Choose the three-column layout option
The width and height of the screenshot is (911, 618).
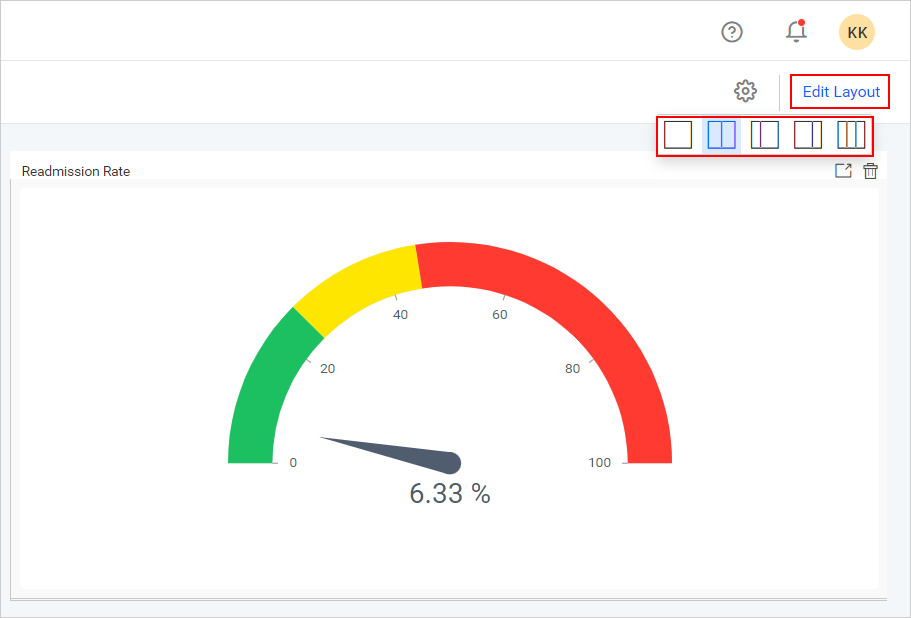(851, 135)
